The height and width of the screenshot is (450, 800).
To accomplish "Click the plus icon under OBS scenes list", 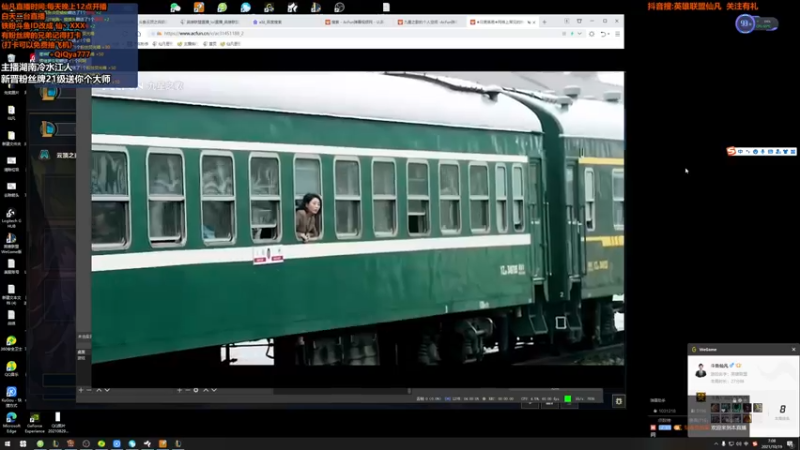I will (81, 390).
